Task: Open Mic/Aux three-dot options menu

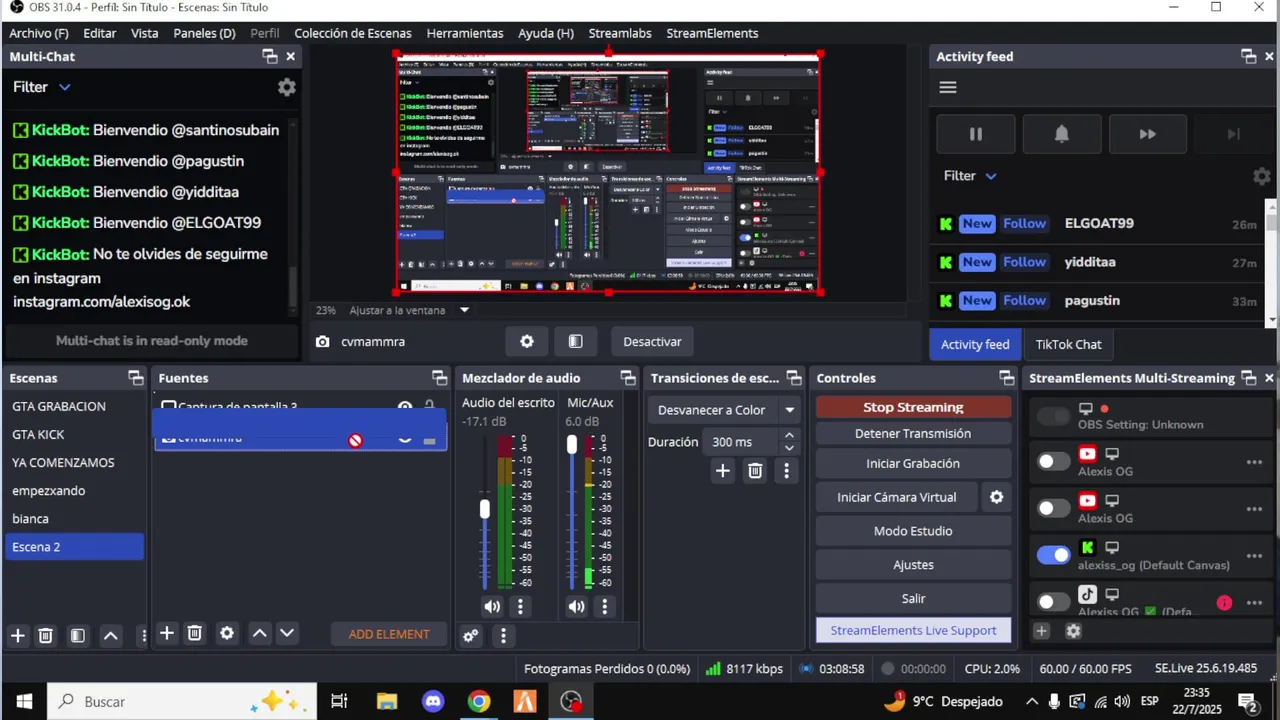Action: pyautogui.click(x=604, y=606)
